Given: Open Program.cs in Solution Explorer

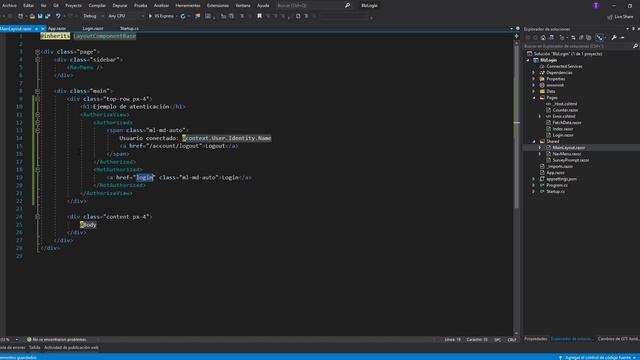Looking at the screenshot, I should click(x=557, y=185).
